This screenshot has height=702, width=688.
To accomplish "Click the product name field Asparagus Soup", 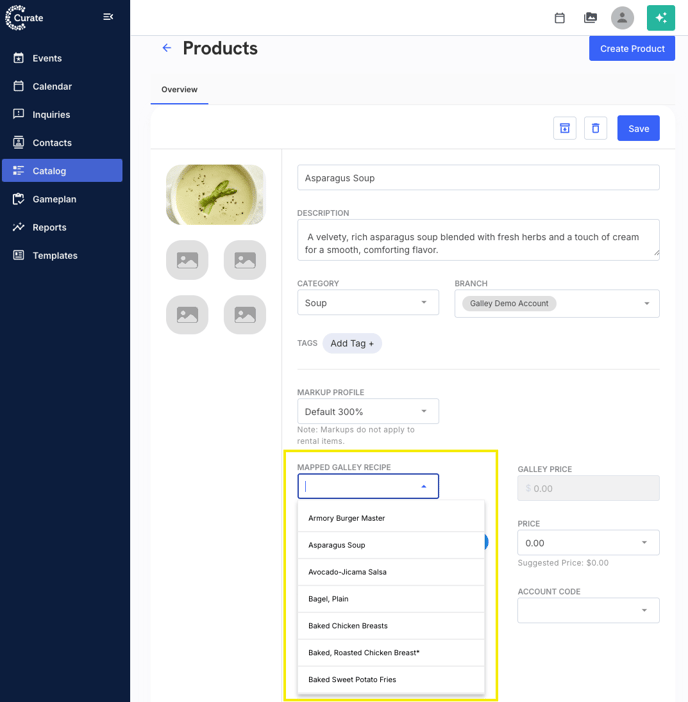I will pyautogui.click(x=478, y=178).
